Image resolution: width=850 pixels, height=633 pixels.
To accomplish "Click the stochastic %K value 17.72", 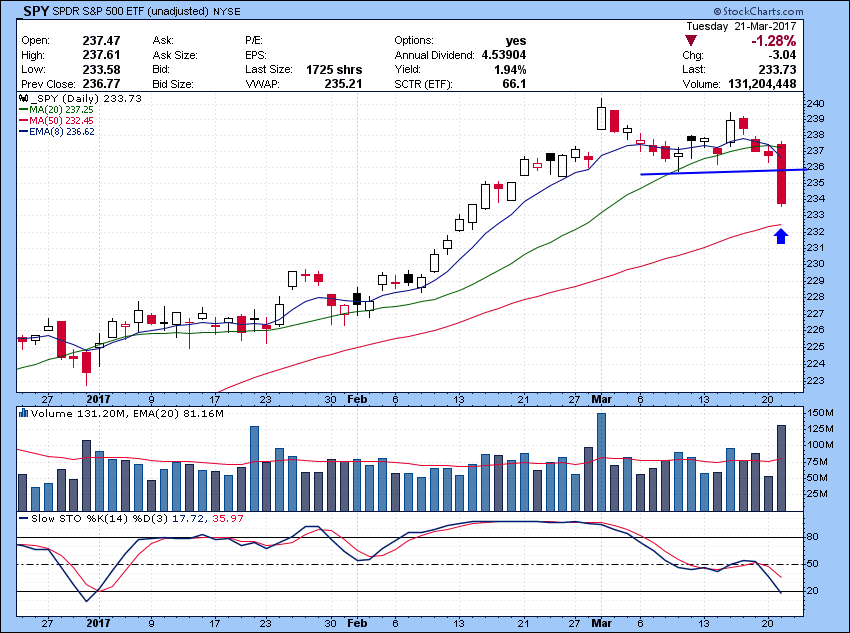I will pyautogui.click(x=188, y=519).
